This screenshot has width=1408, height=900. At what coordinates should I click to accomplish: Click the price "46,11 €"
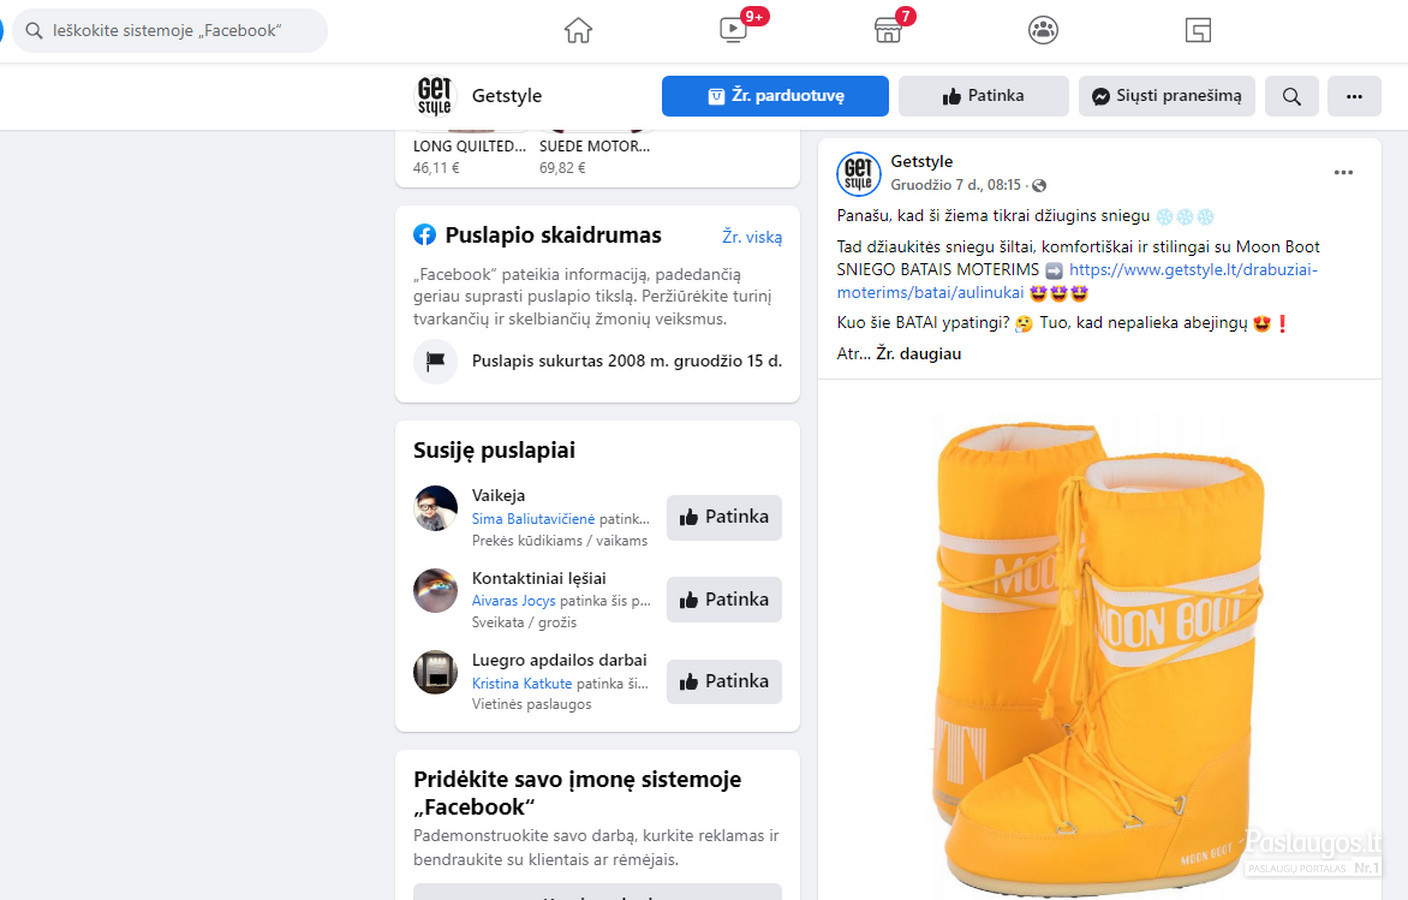(436, 168)
